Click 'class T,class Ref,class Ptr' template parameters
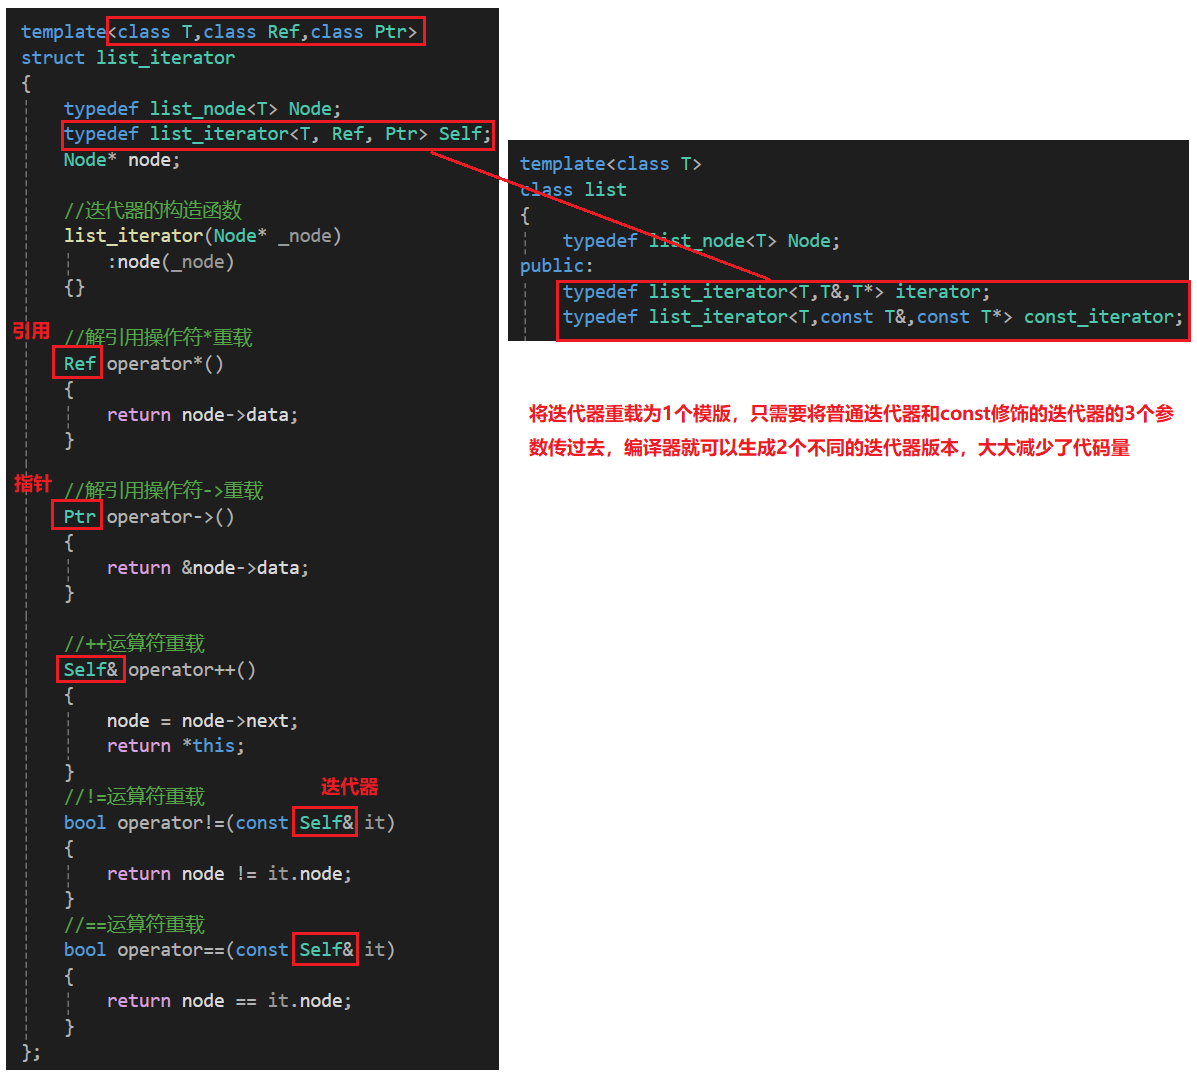1197x1076 pixels. click(x=262, y=32)
